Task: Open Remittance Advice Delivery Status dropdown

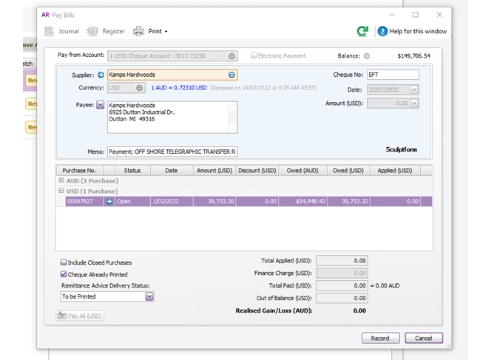Action: (149, 297)
